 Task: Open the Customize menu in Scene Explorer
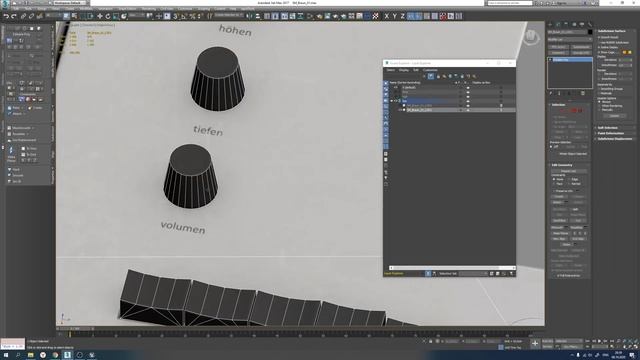click(430, 70)
